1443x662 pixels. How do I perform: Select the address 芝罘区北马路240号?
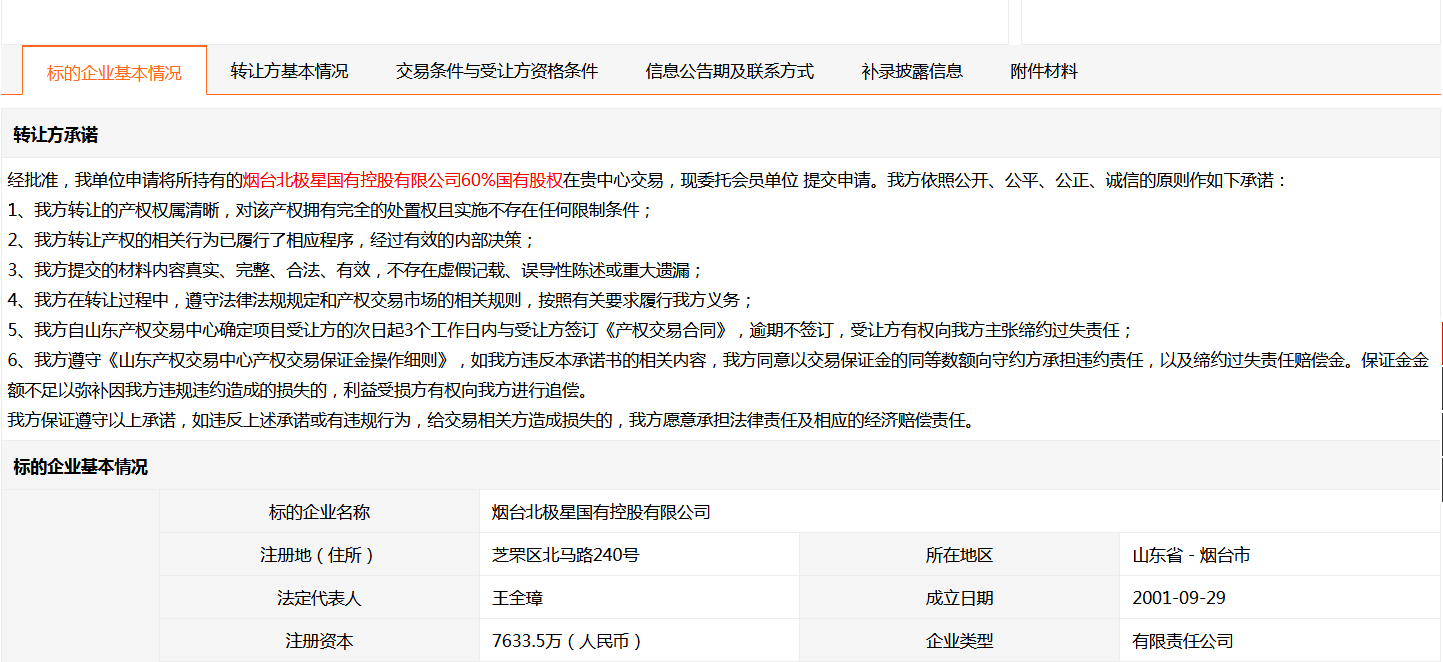tap(565, 555)
